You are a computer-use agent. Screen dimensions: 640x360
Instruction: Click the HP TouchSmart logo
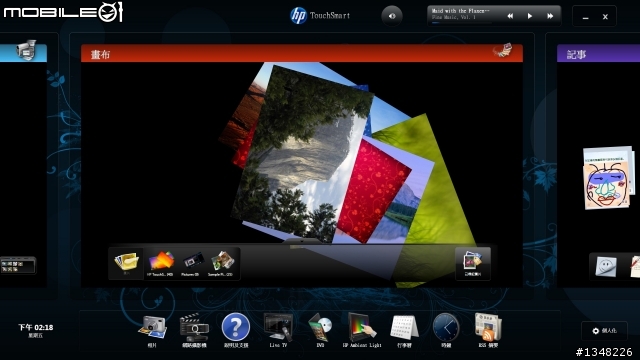click(x=320, y=16)
